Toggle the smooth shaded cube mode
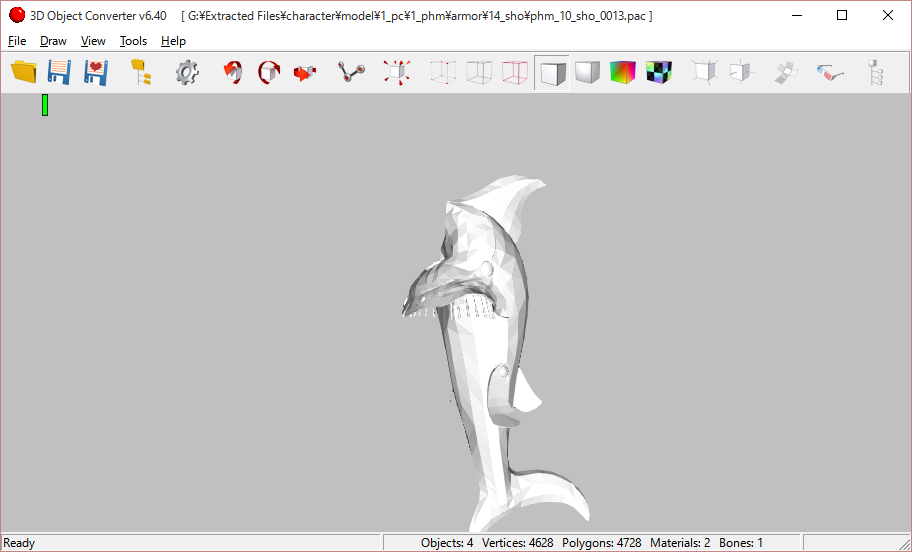912x552 pixels. point(587,72)
